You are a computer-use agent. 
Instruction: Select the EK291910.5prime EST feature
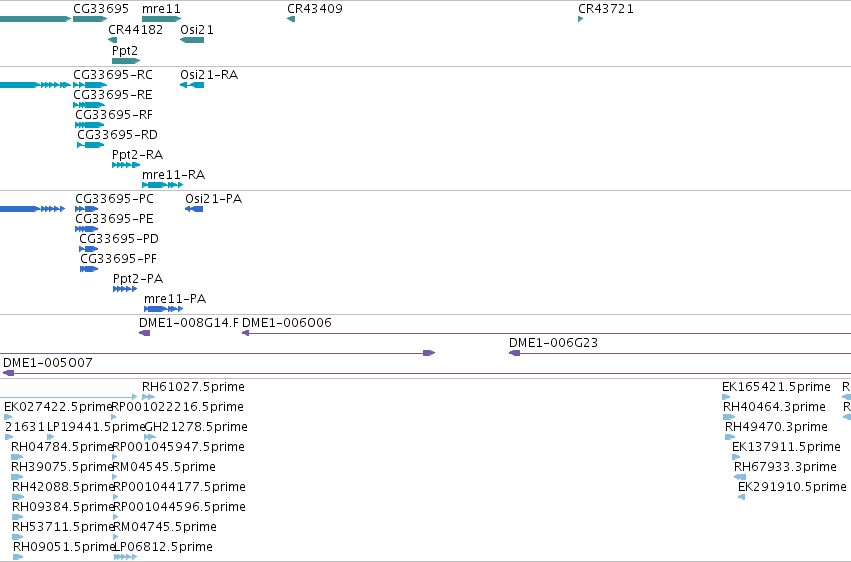point(741,497)
